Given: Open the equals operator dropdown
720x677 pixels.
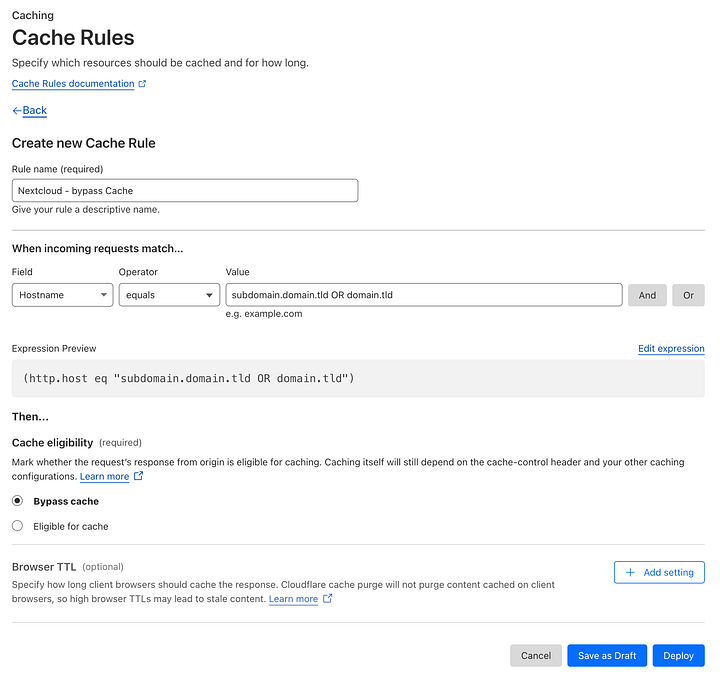Looking at the screenshot, I should click(169, 295).
